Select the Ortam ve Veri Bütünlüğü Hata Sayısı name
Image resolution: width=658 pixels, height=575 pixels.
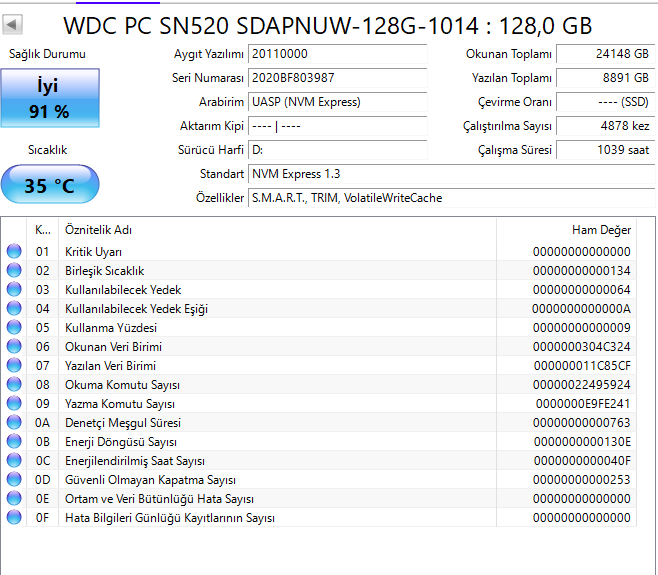pos(159,499)
